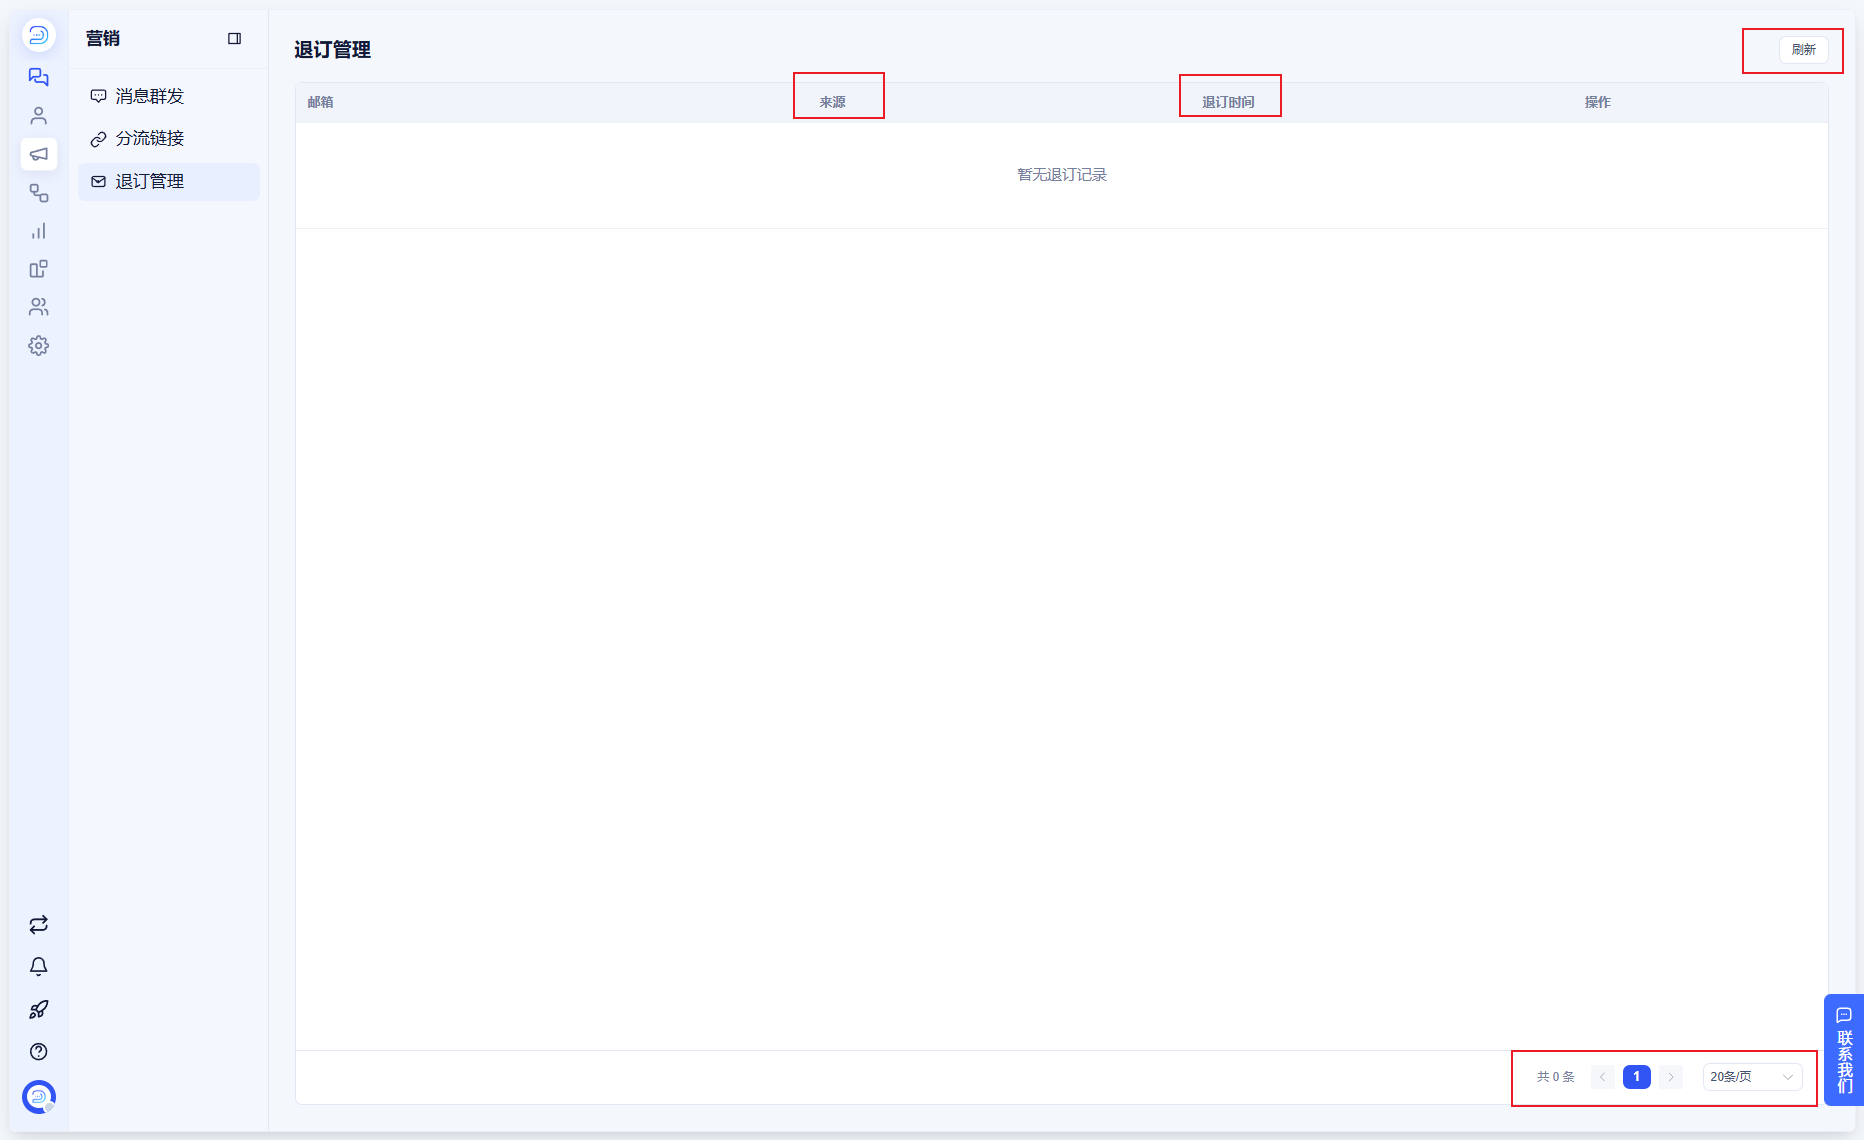Open the settings gear icon
The width and height of the screenshot is (1864, 1140).
[x=38, y=345]
